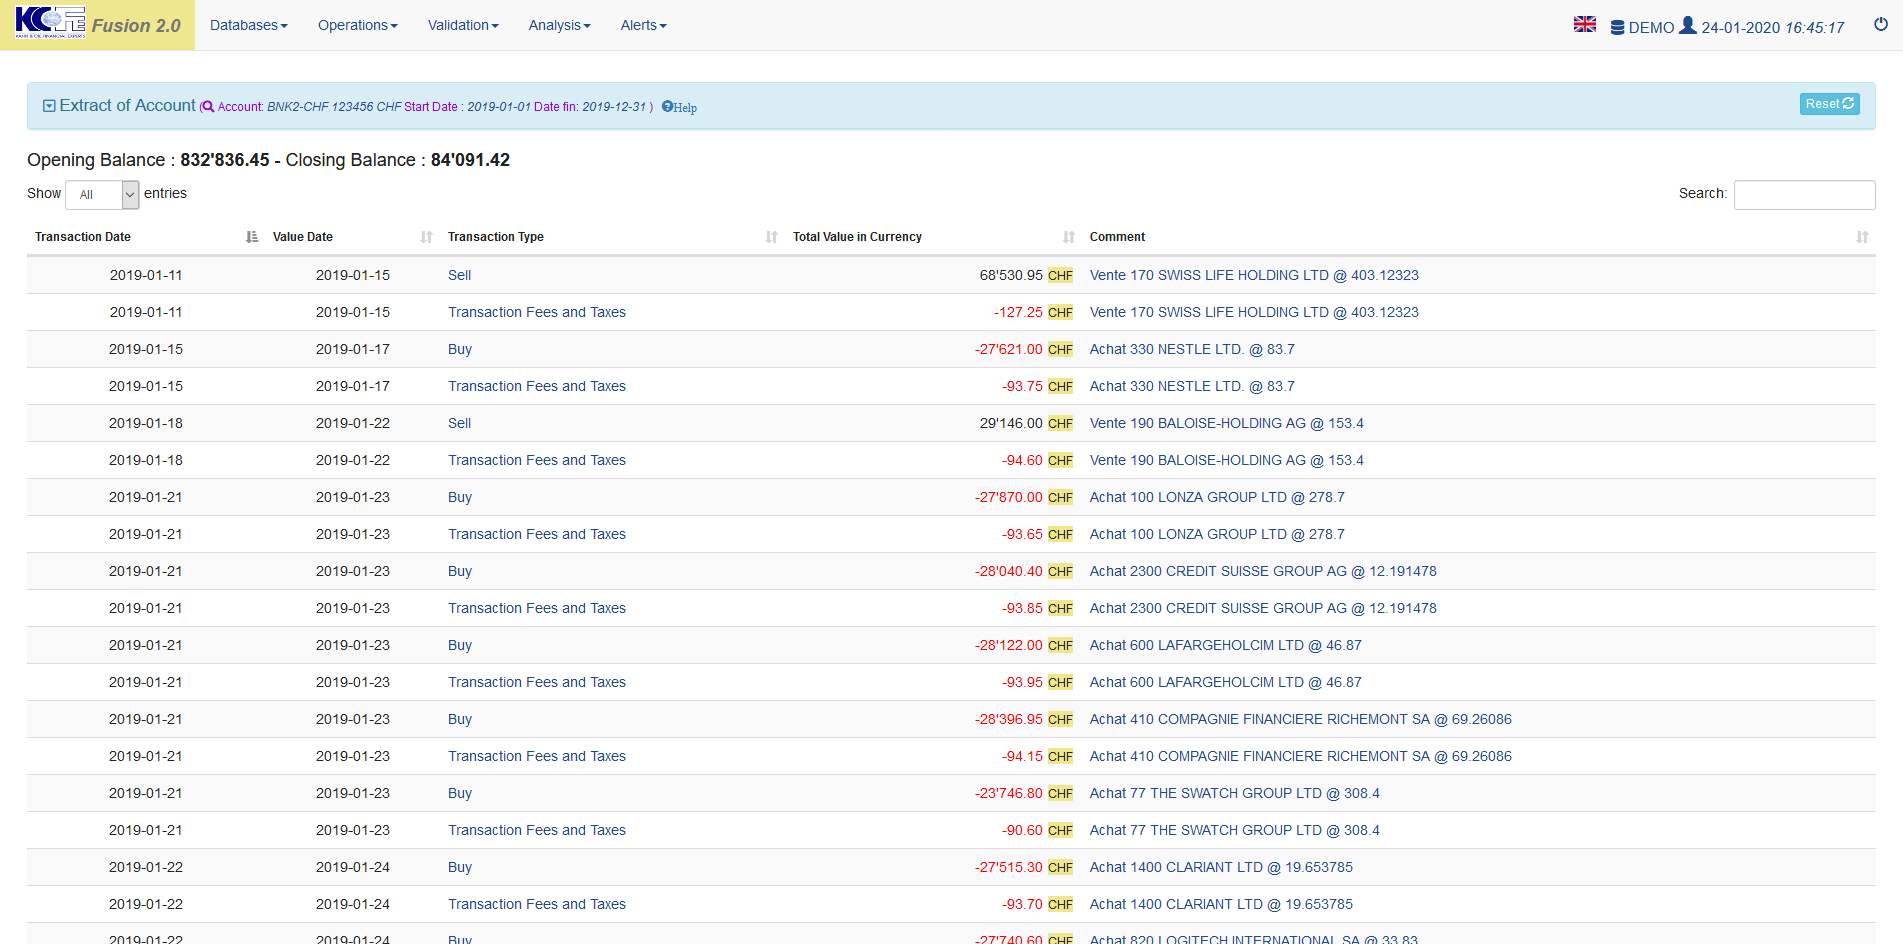Click the Search input field
1903x944 pixels.
(x=1803, y=195)
